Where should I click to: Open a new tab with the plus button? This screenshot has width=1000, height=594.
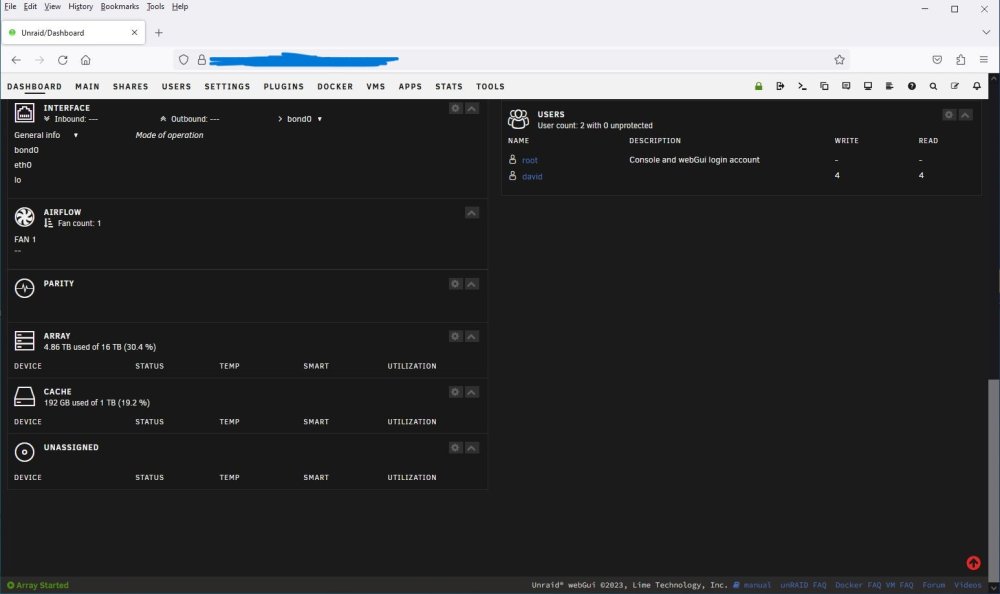pyautogui.click(x=159, y=33)
